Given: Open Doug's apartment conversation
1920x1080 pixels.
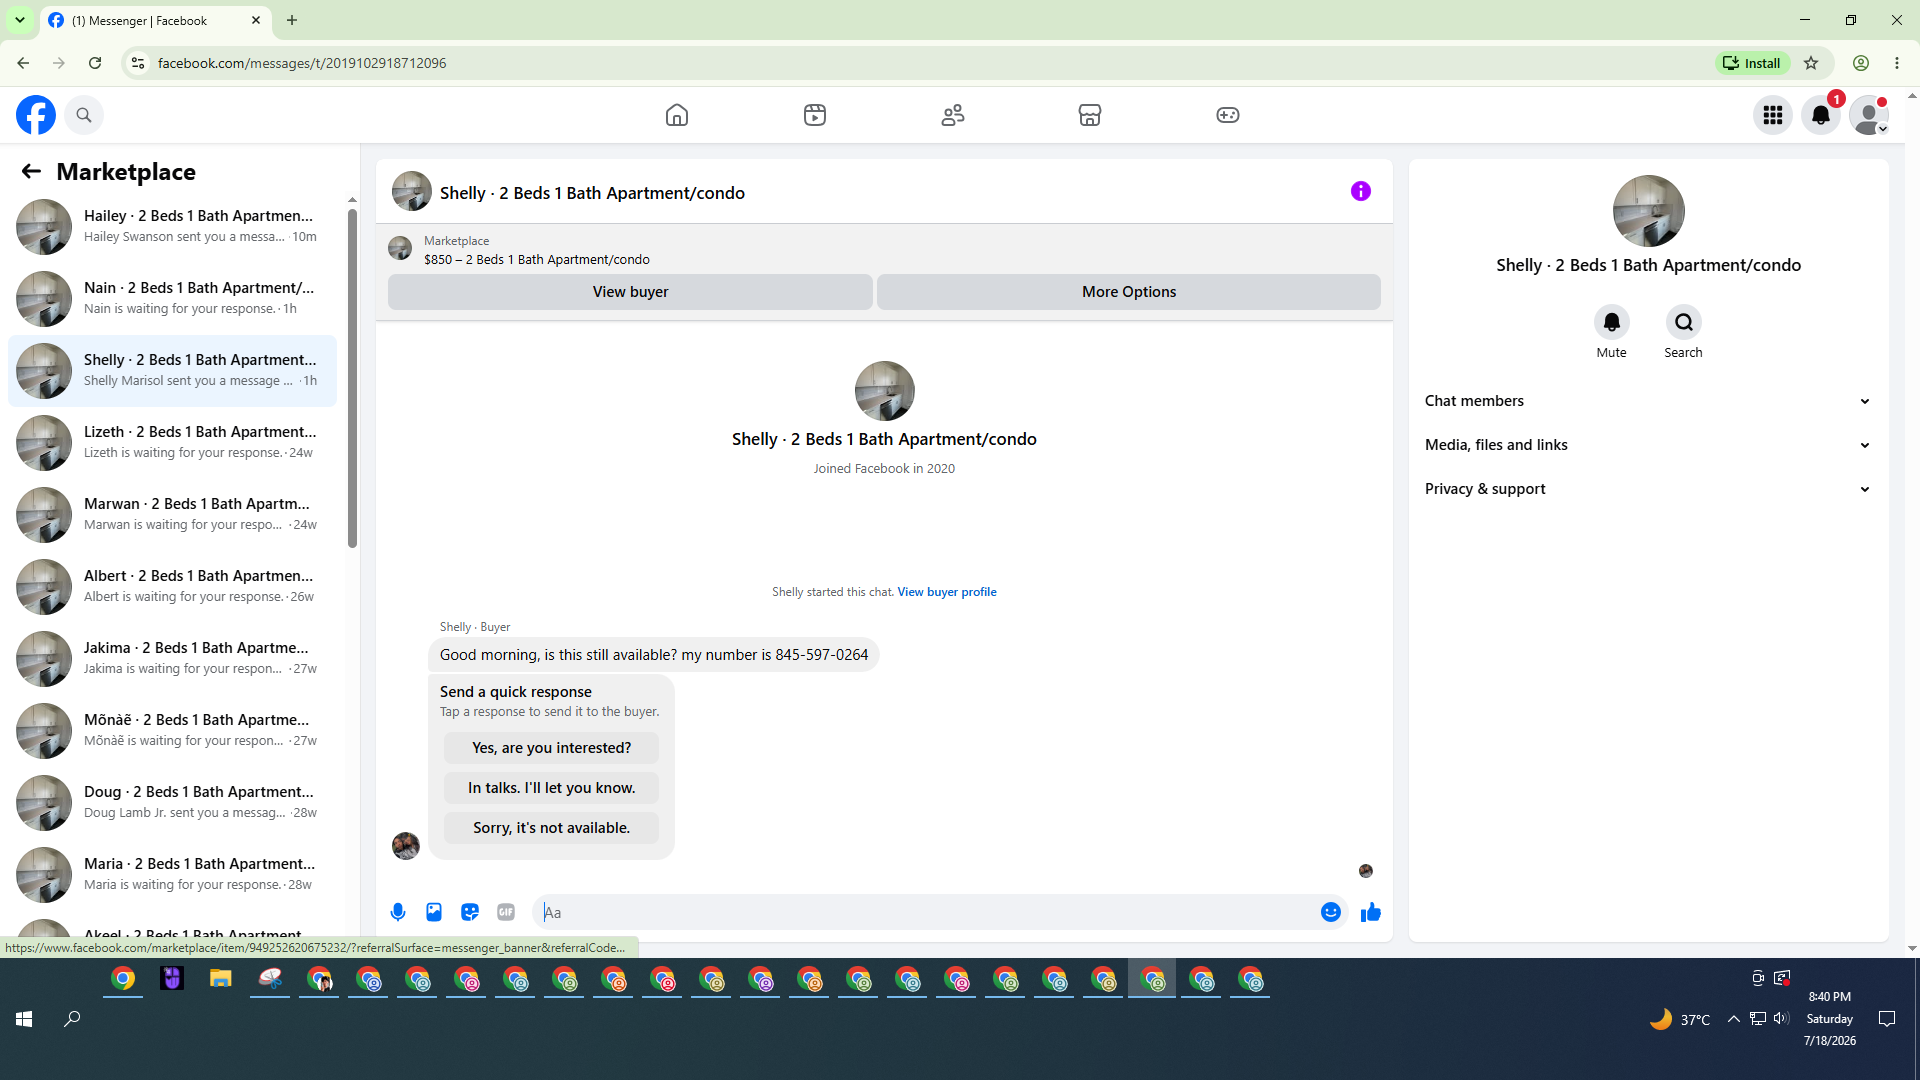Looking at the screenshot, I should (172, 803).
